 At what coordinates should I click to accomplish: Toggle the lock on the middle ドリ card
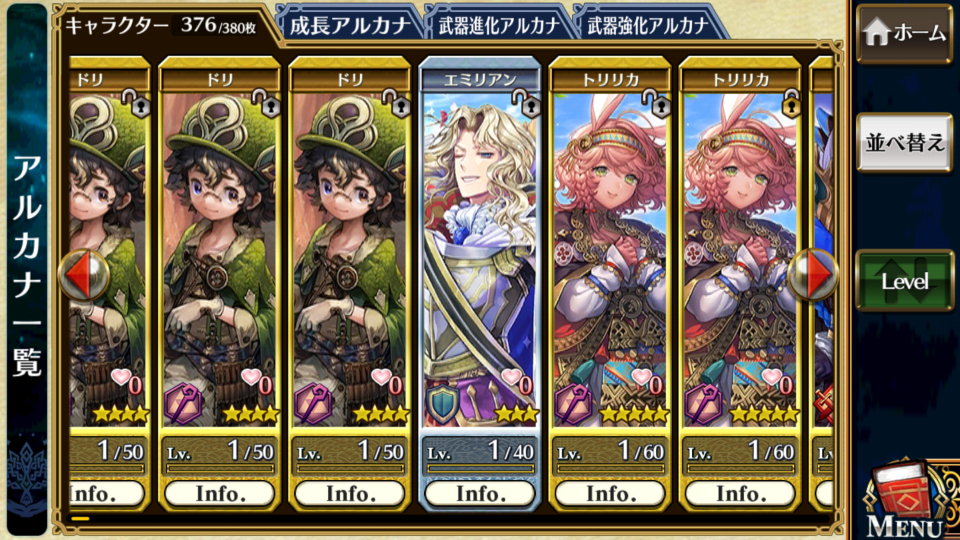266,102
